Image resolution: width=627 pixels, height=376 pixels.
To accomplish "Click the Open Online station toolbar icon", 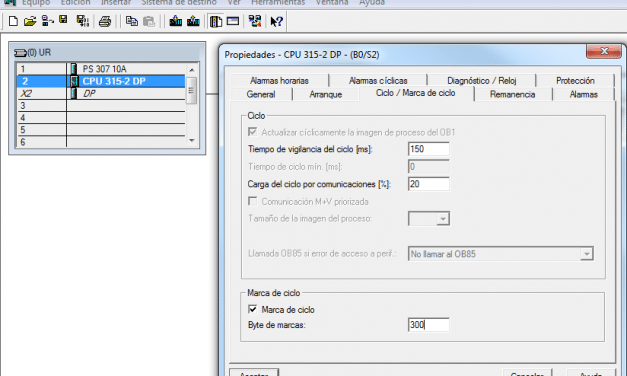I will 48,21.
